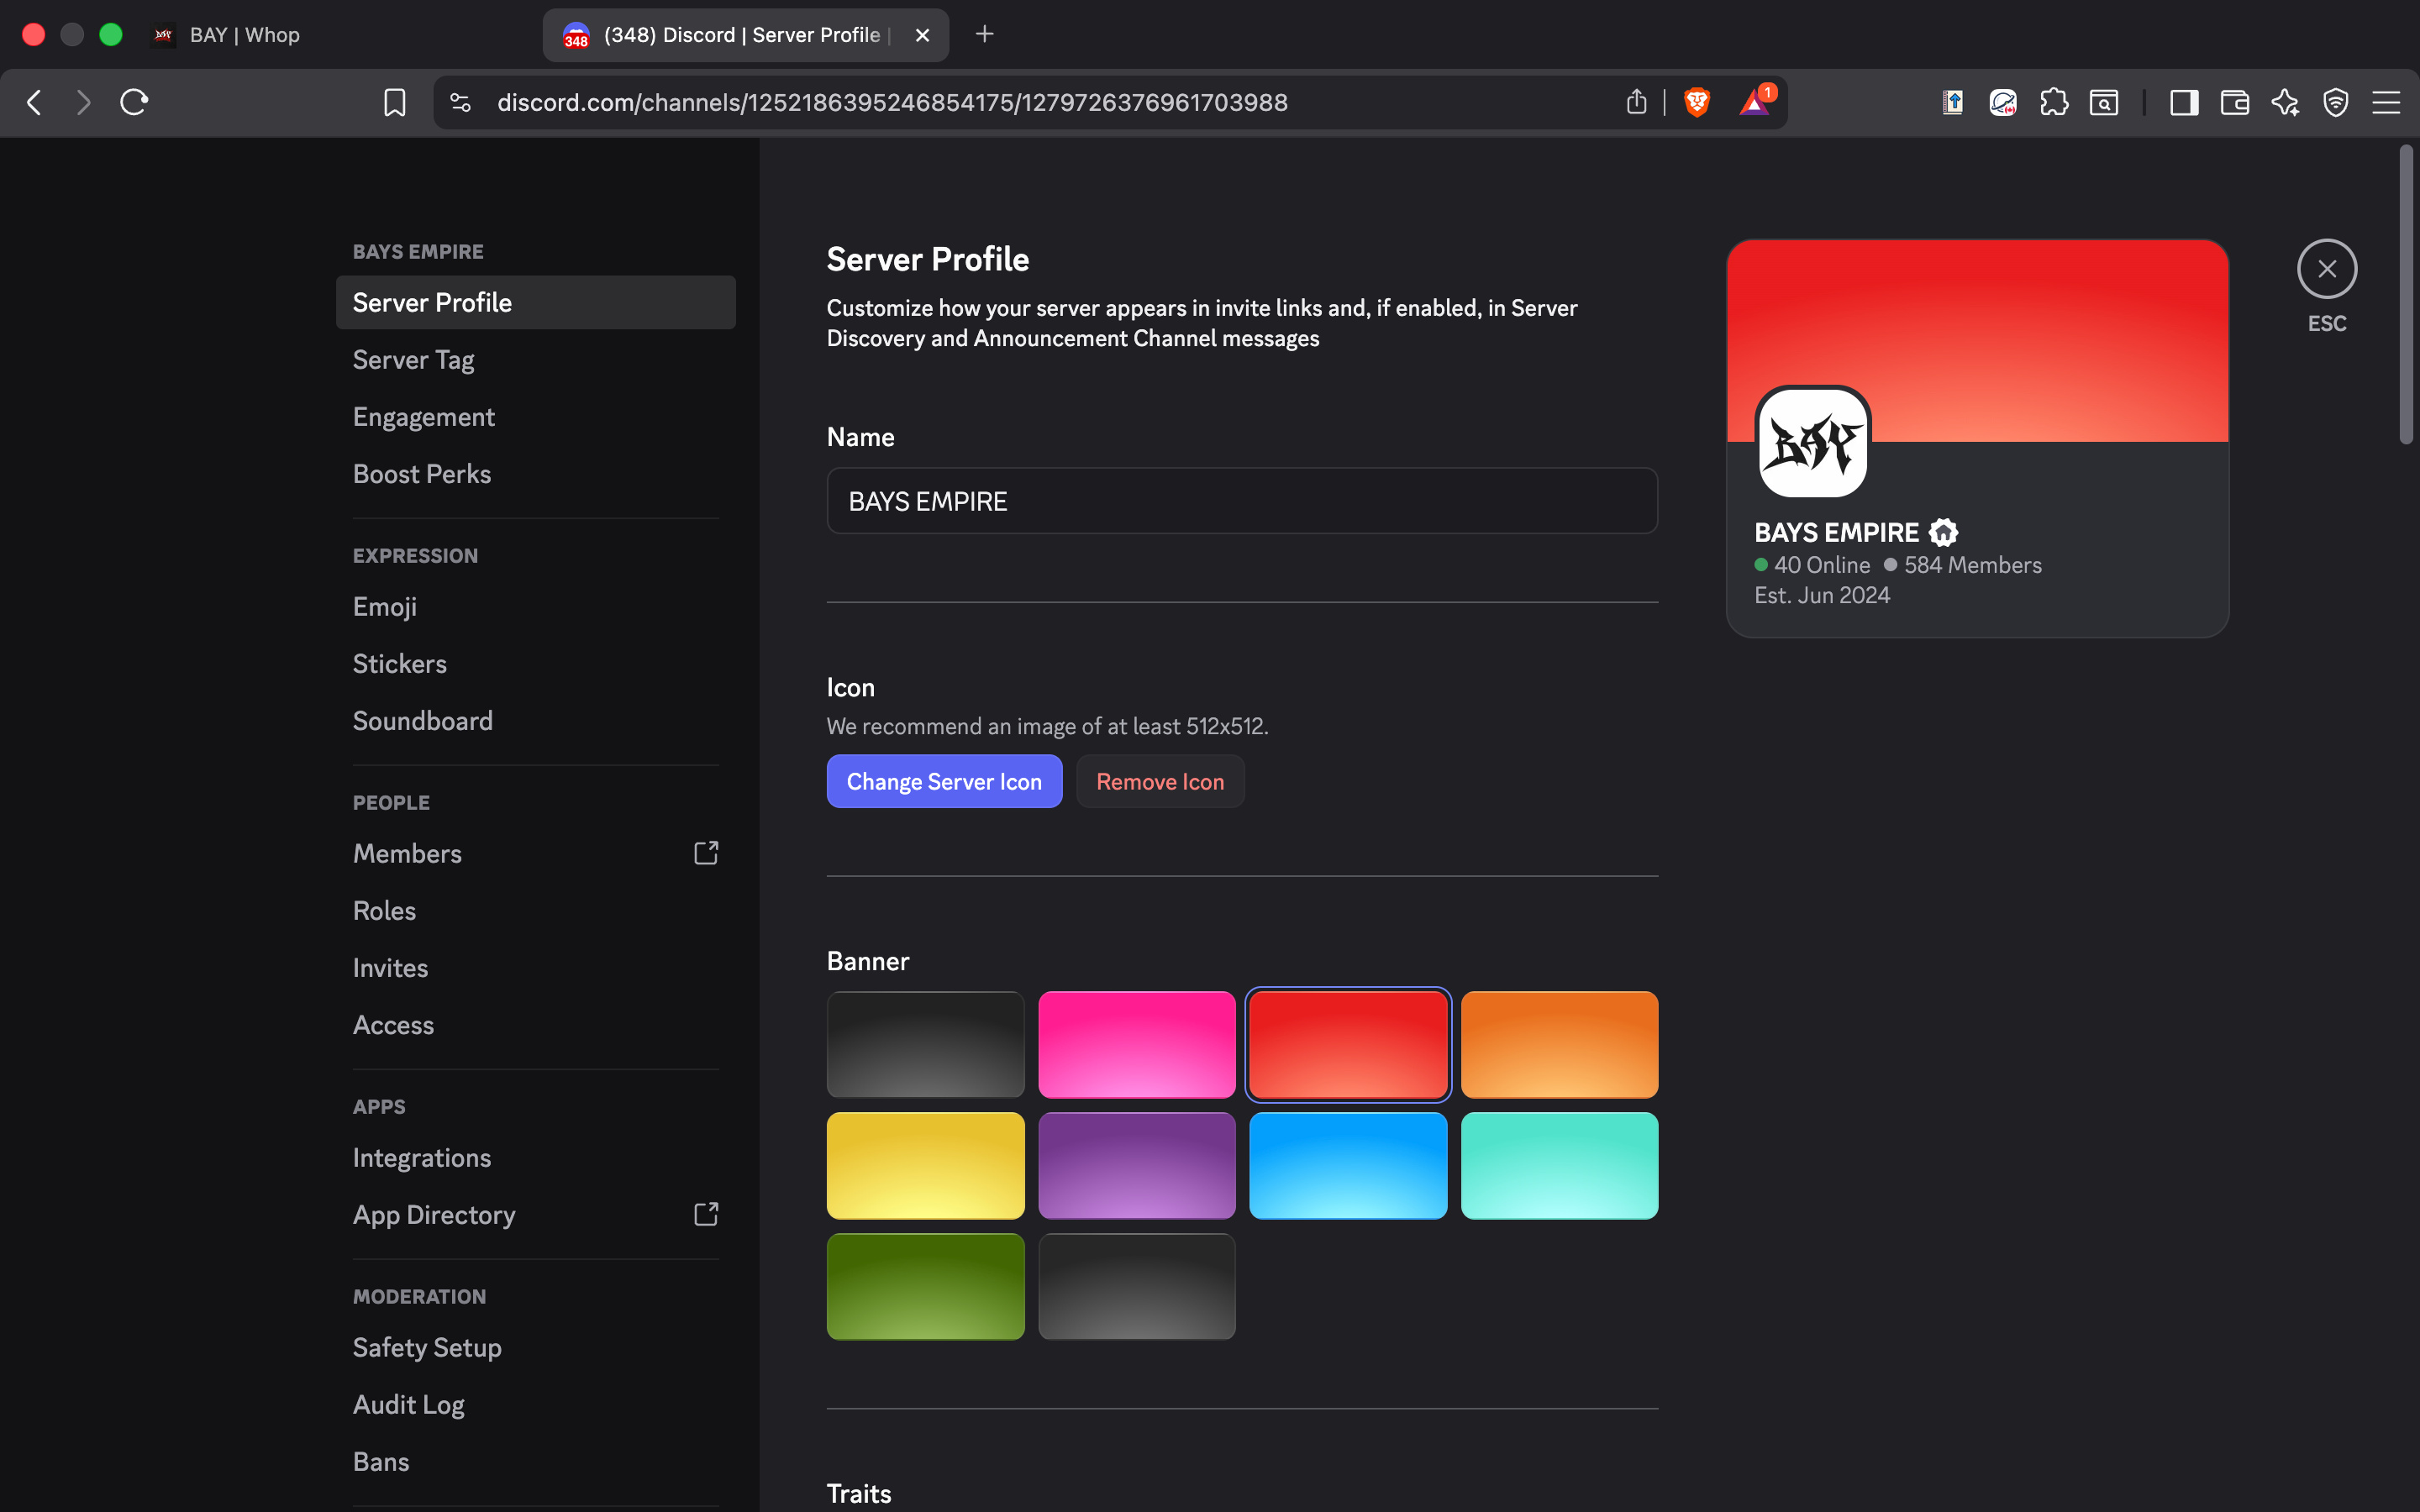This screenshot has height=1512, width=2420.
Task: Open the Server Tag settings
Action: pyautogui.click(x=536, y=359)
